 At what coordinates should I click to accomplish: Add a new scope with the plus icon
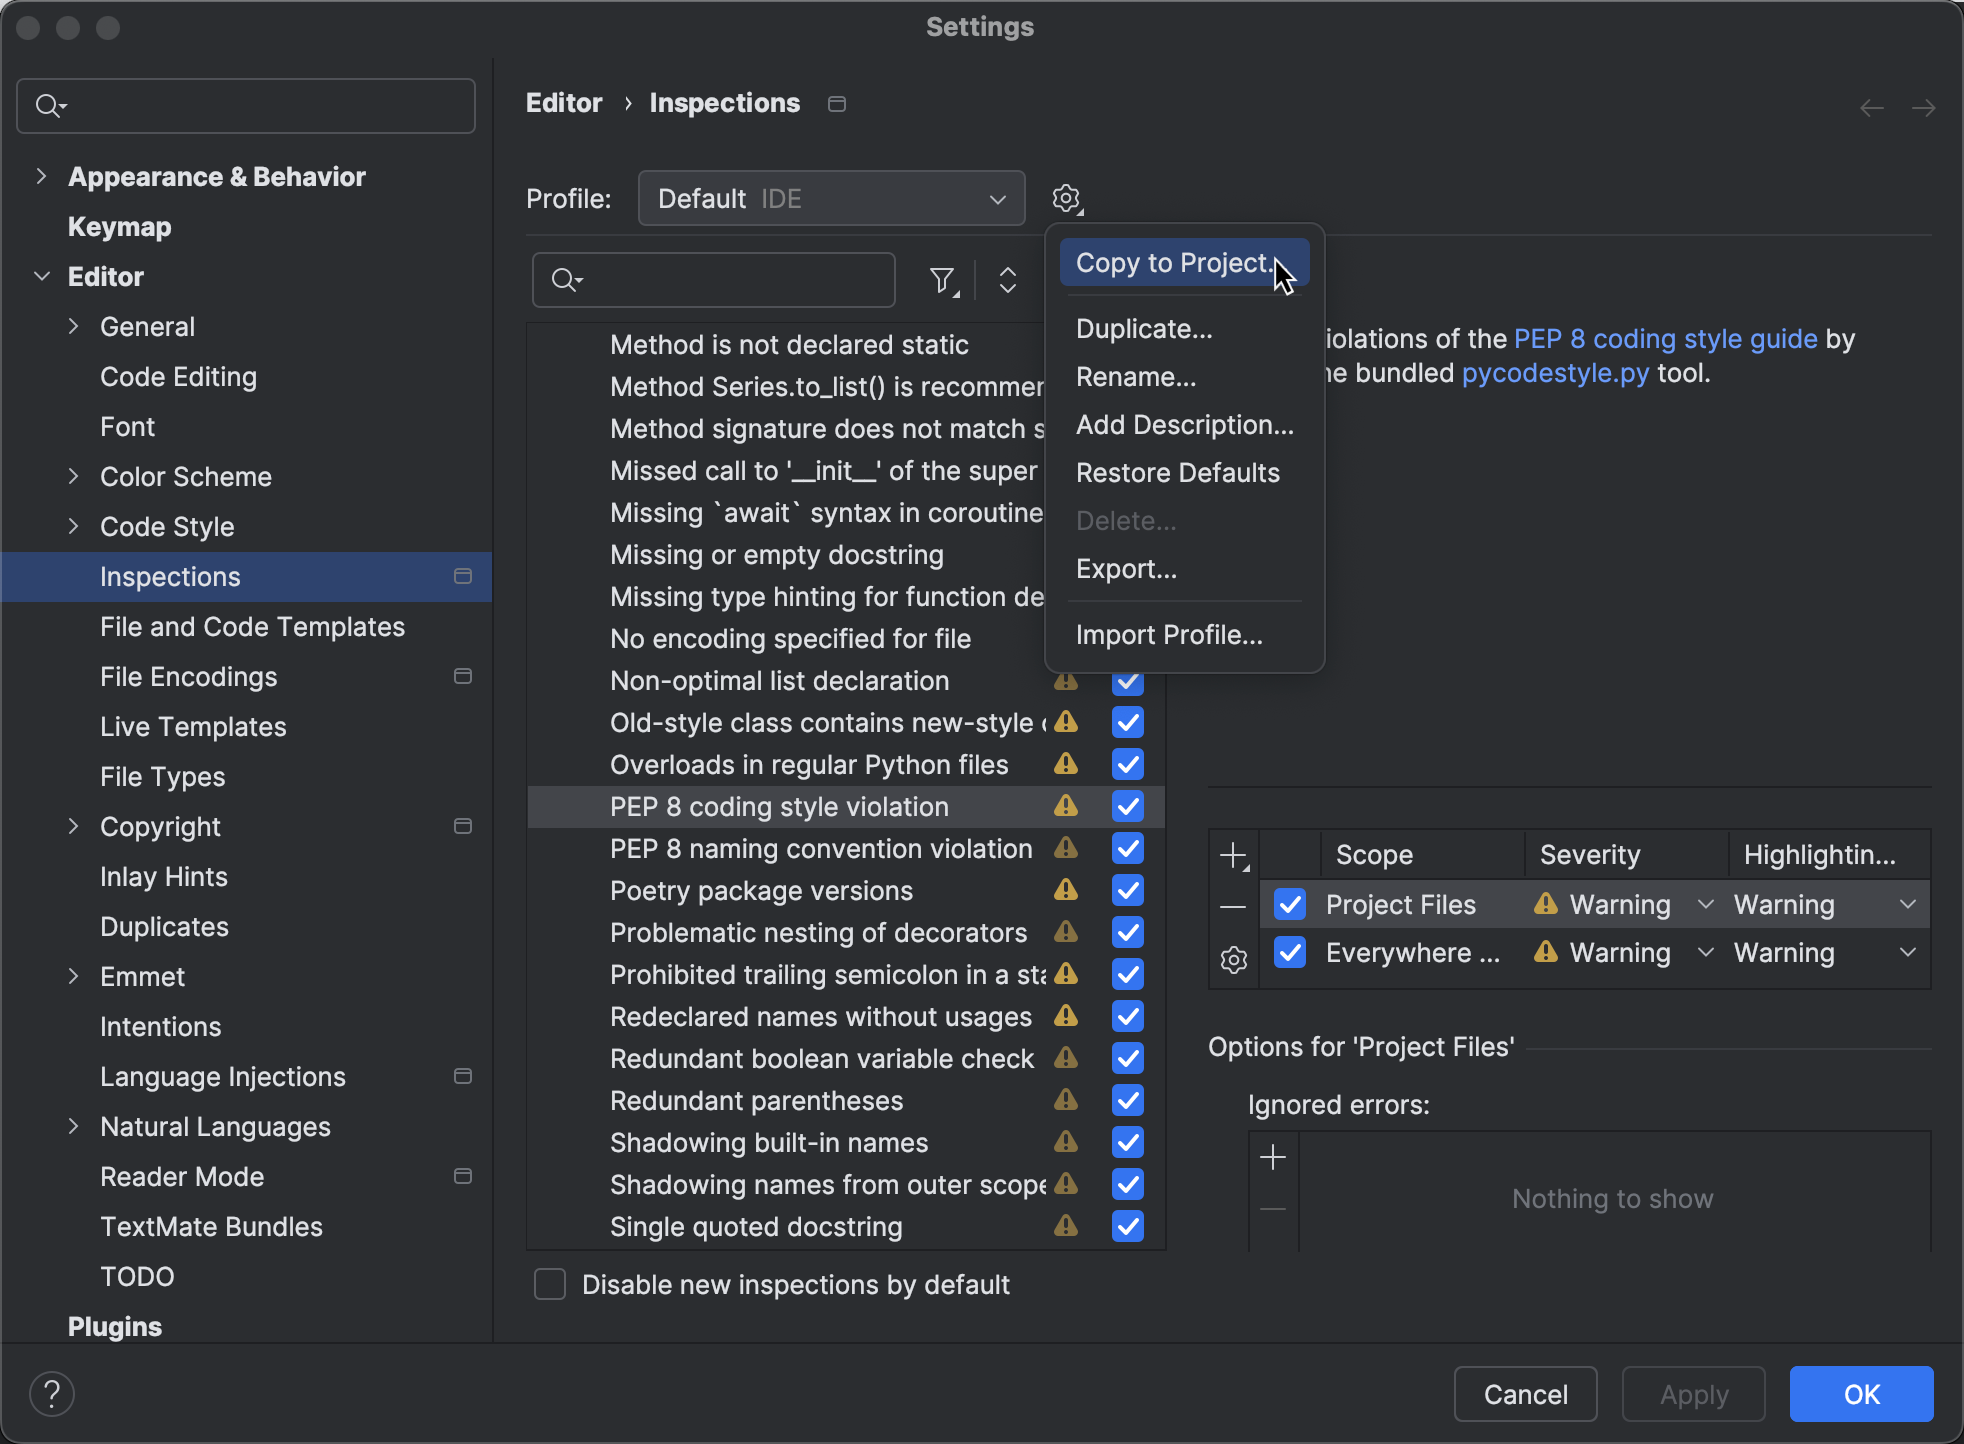pyautogui.click(x=1233, y=855)
